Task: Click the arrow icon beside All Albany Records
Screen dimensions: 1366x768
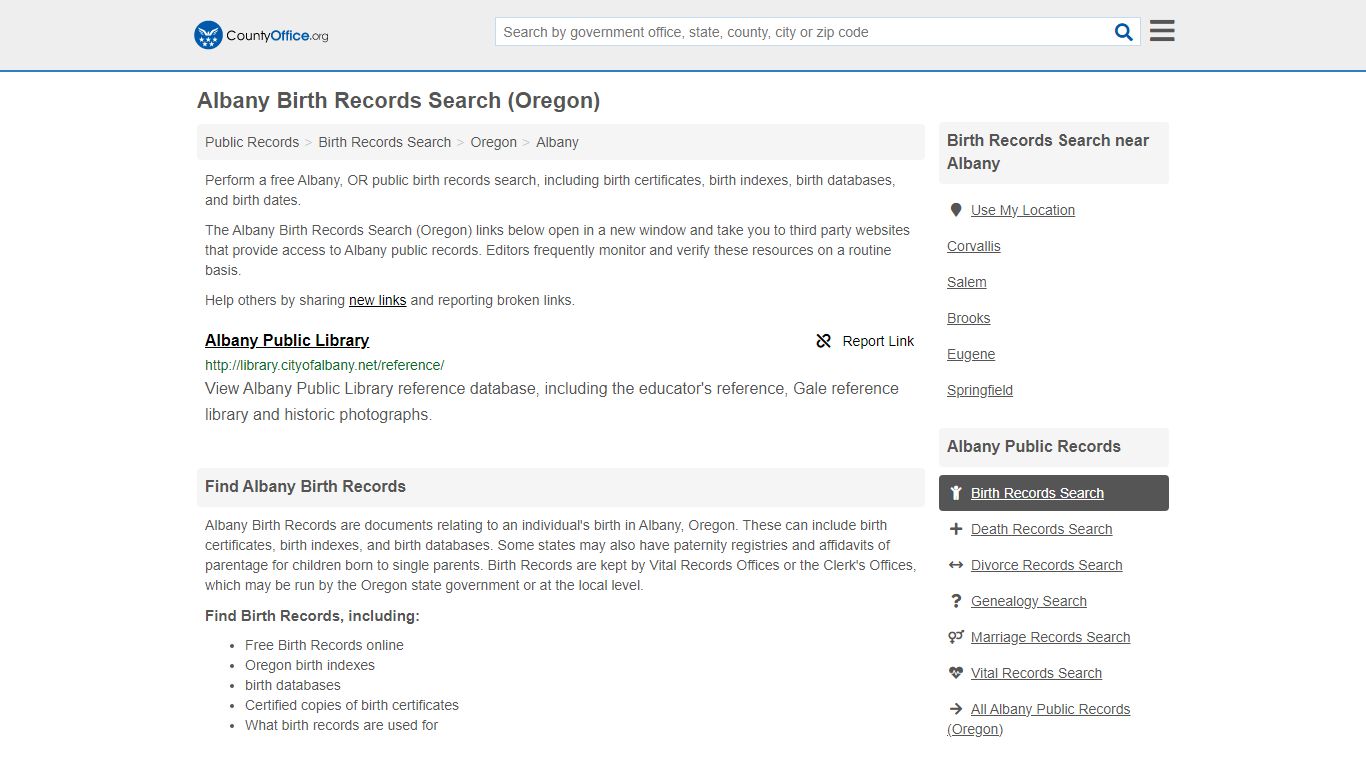Action: (x=956, y=709)
